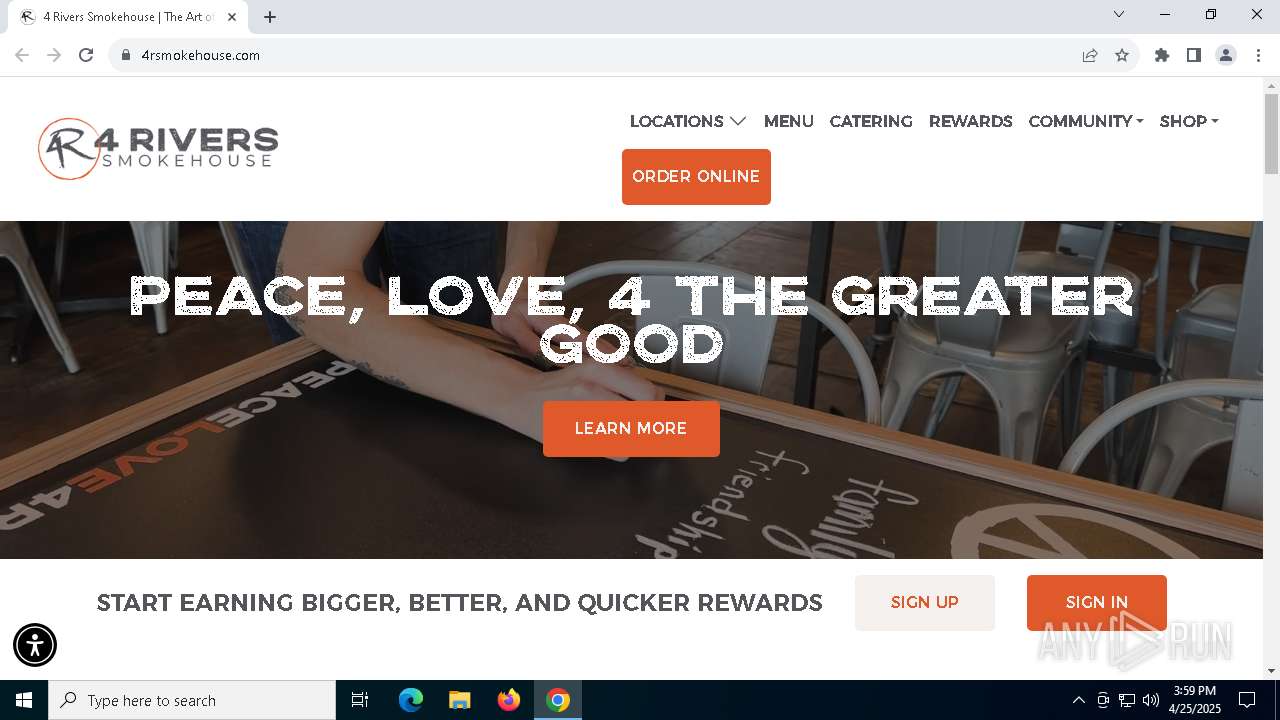Open the Menu navigation item
1280x720 pixels.
788,121
